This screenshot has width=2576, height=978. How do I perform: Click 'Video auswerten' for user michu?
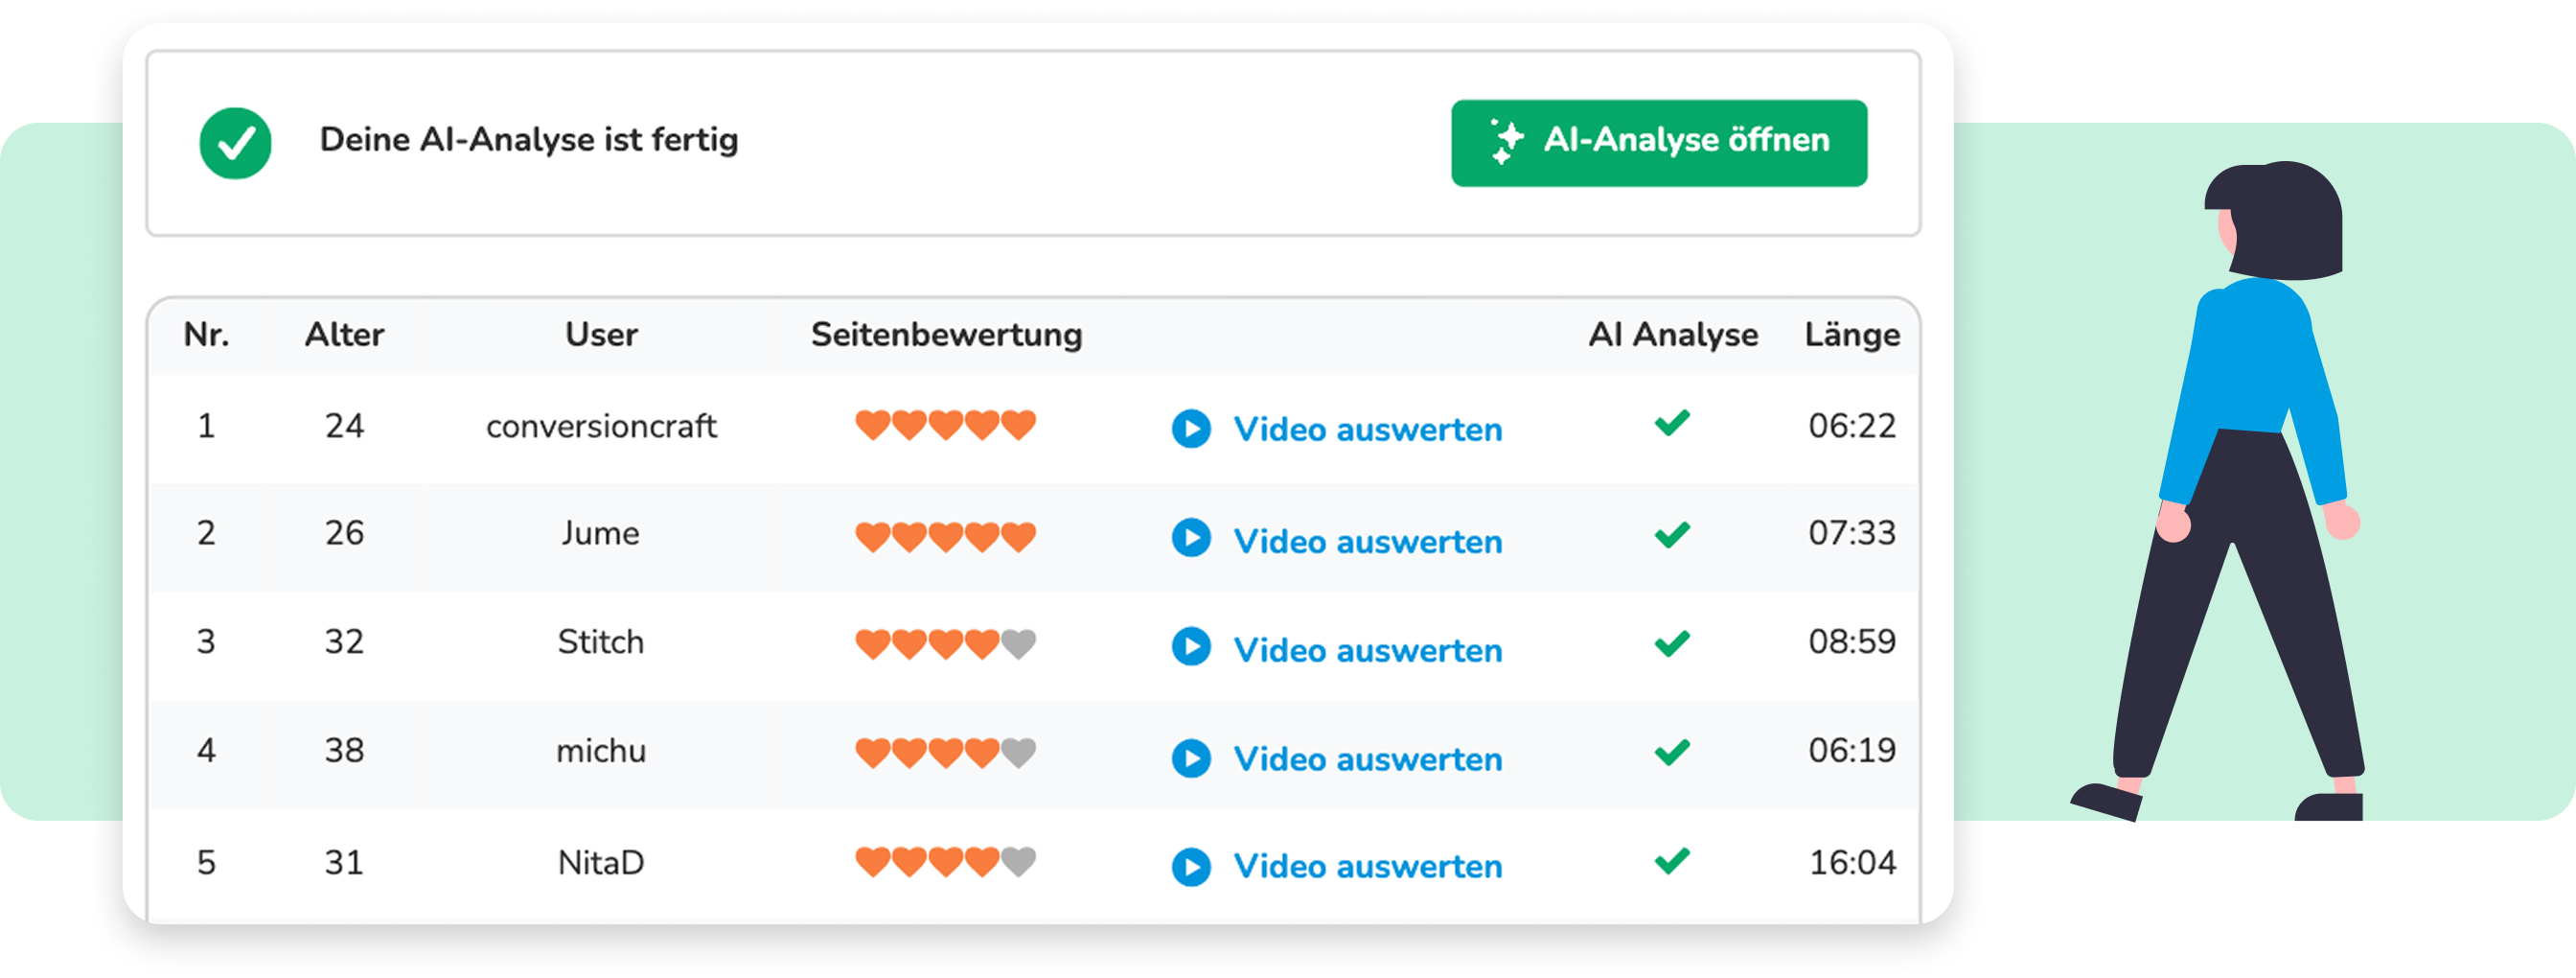1367,759
